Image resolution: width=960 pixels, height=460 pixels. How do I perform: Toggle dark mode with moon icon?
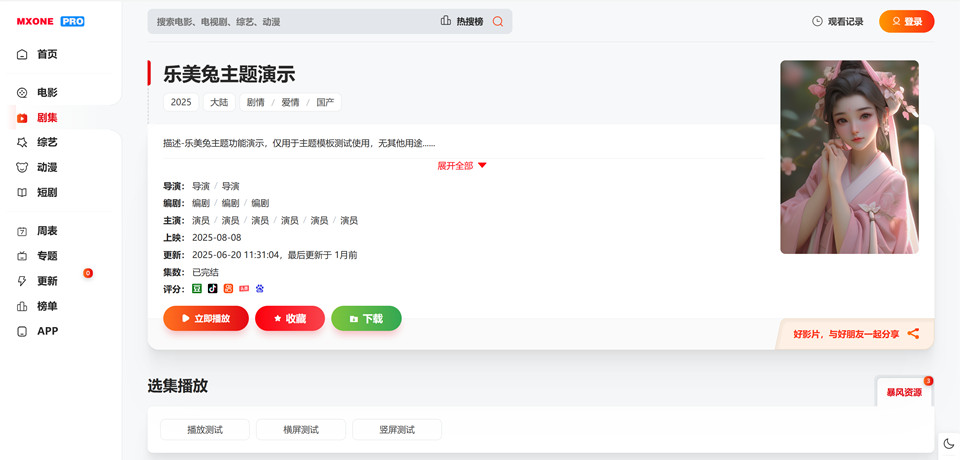(x=948, y=444)
